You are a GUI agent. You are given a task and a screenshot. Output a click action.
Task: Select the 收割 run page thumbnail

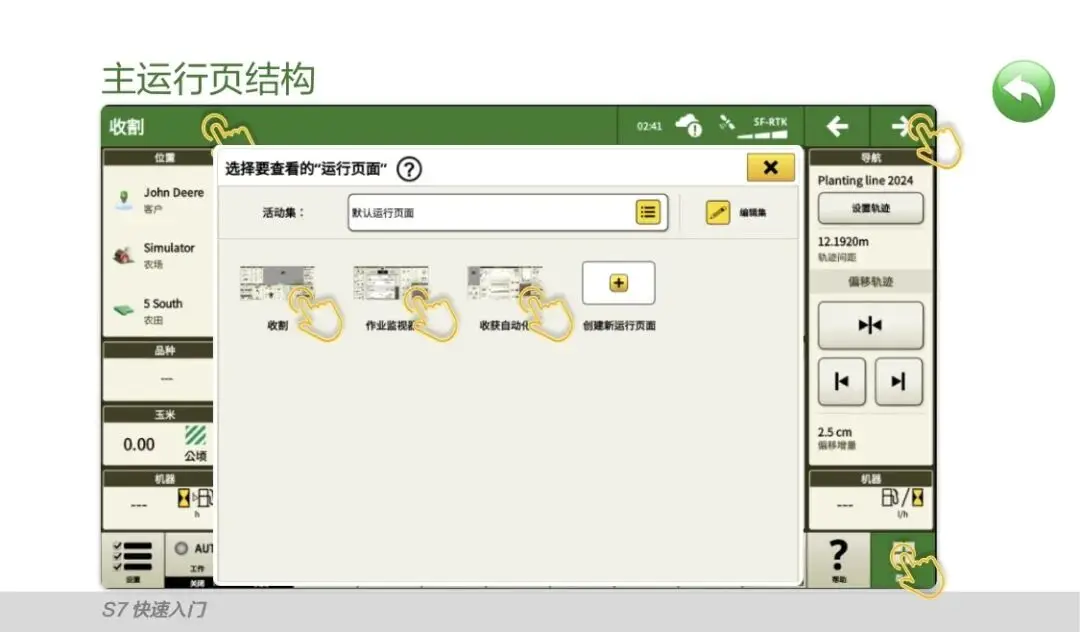pos(276,285)
